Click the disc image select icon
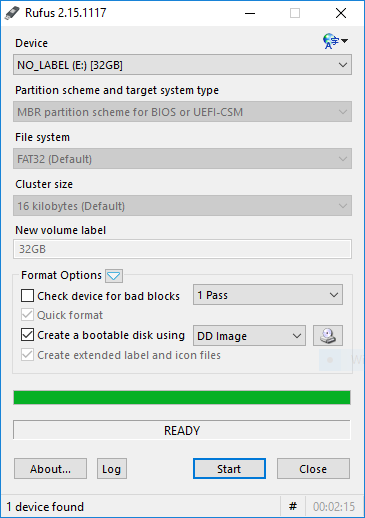Screen dimensions: 365x518 click(328, 336)
